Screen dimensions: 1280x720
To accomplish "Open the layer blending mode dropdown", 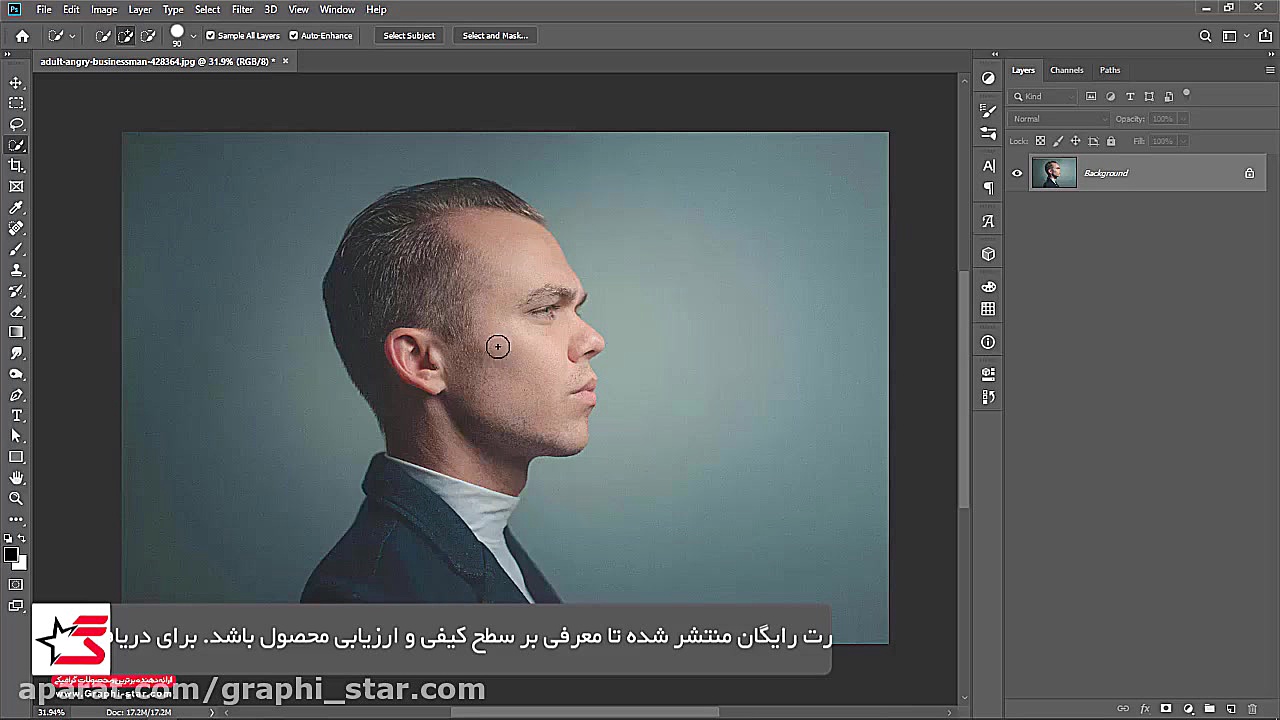I will (x=1058, y=118).
